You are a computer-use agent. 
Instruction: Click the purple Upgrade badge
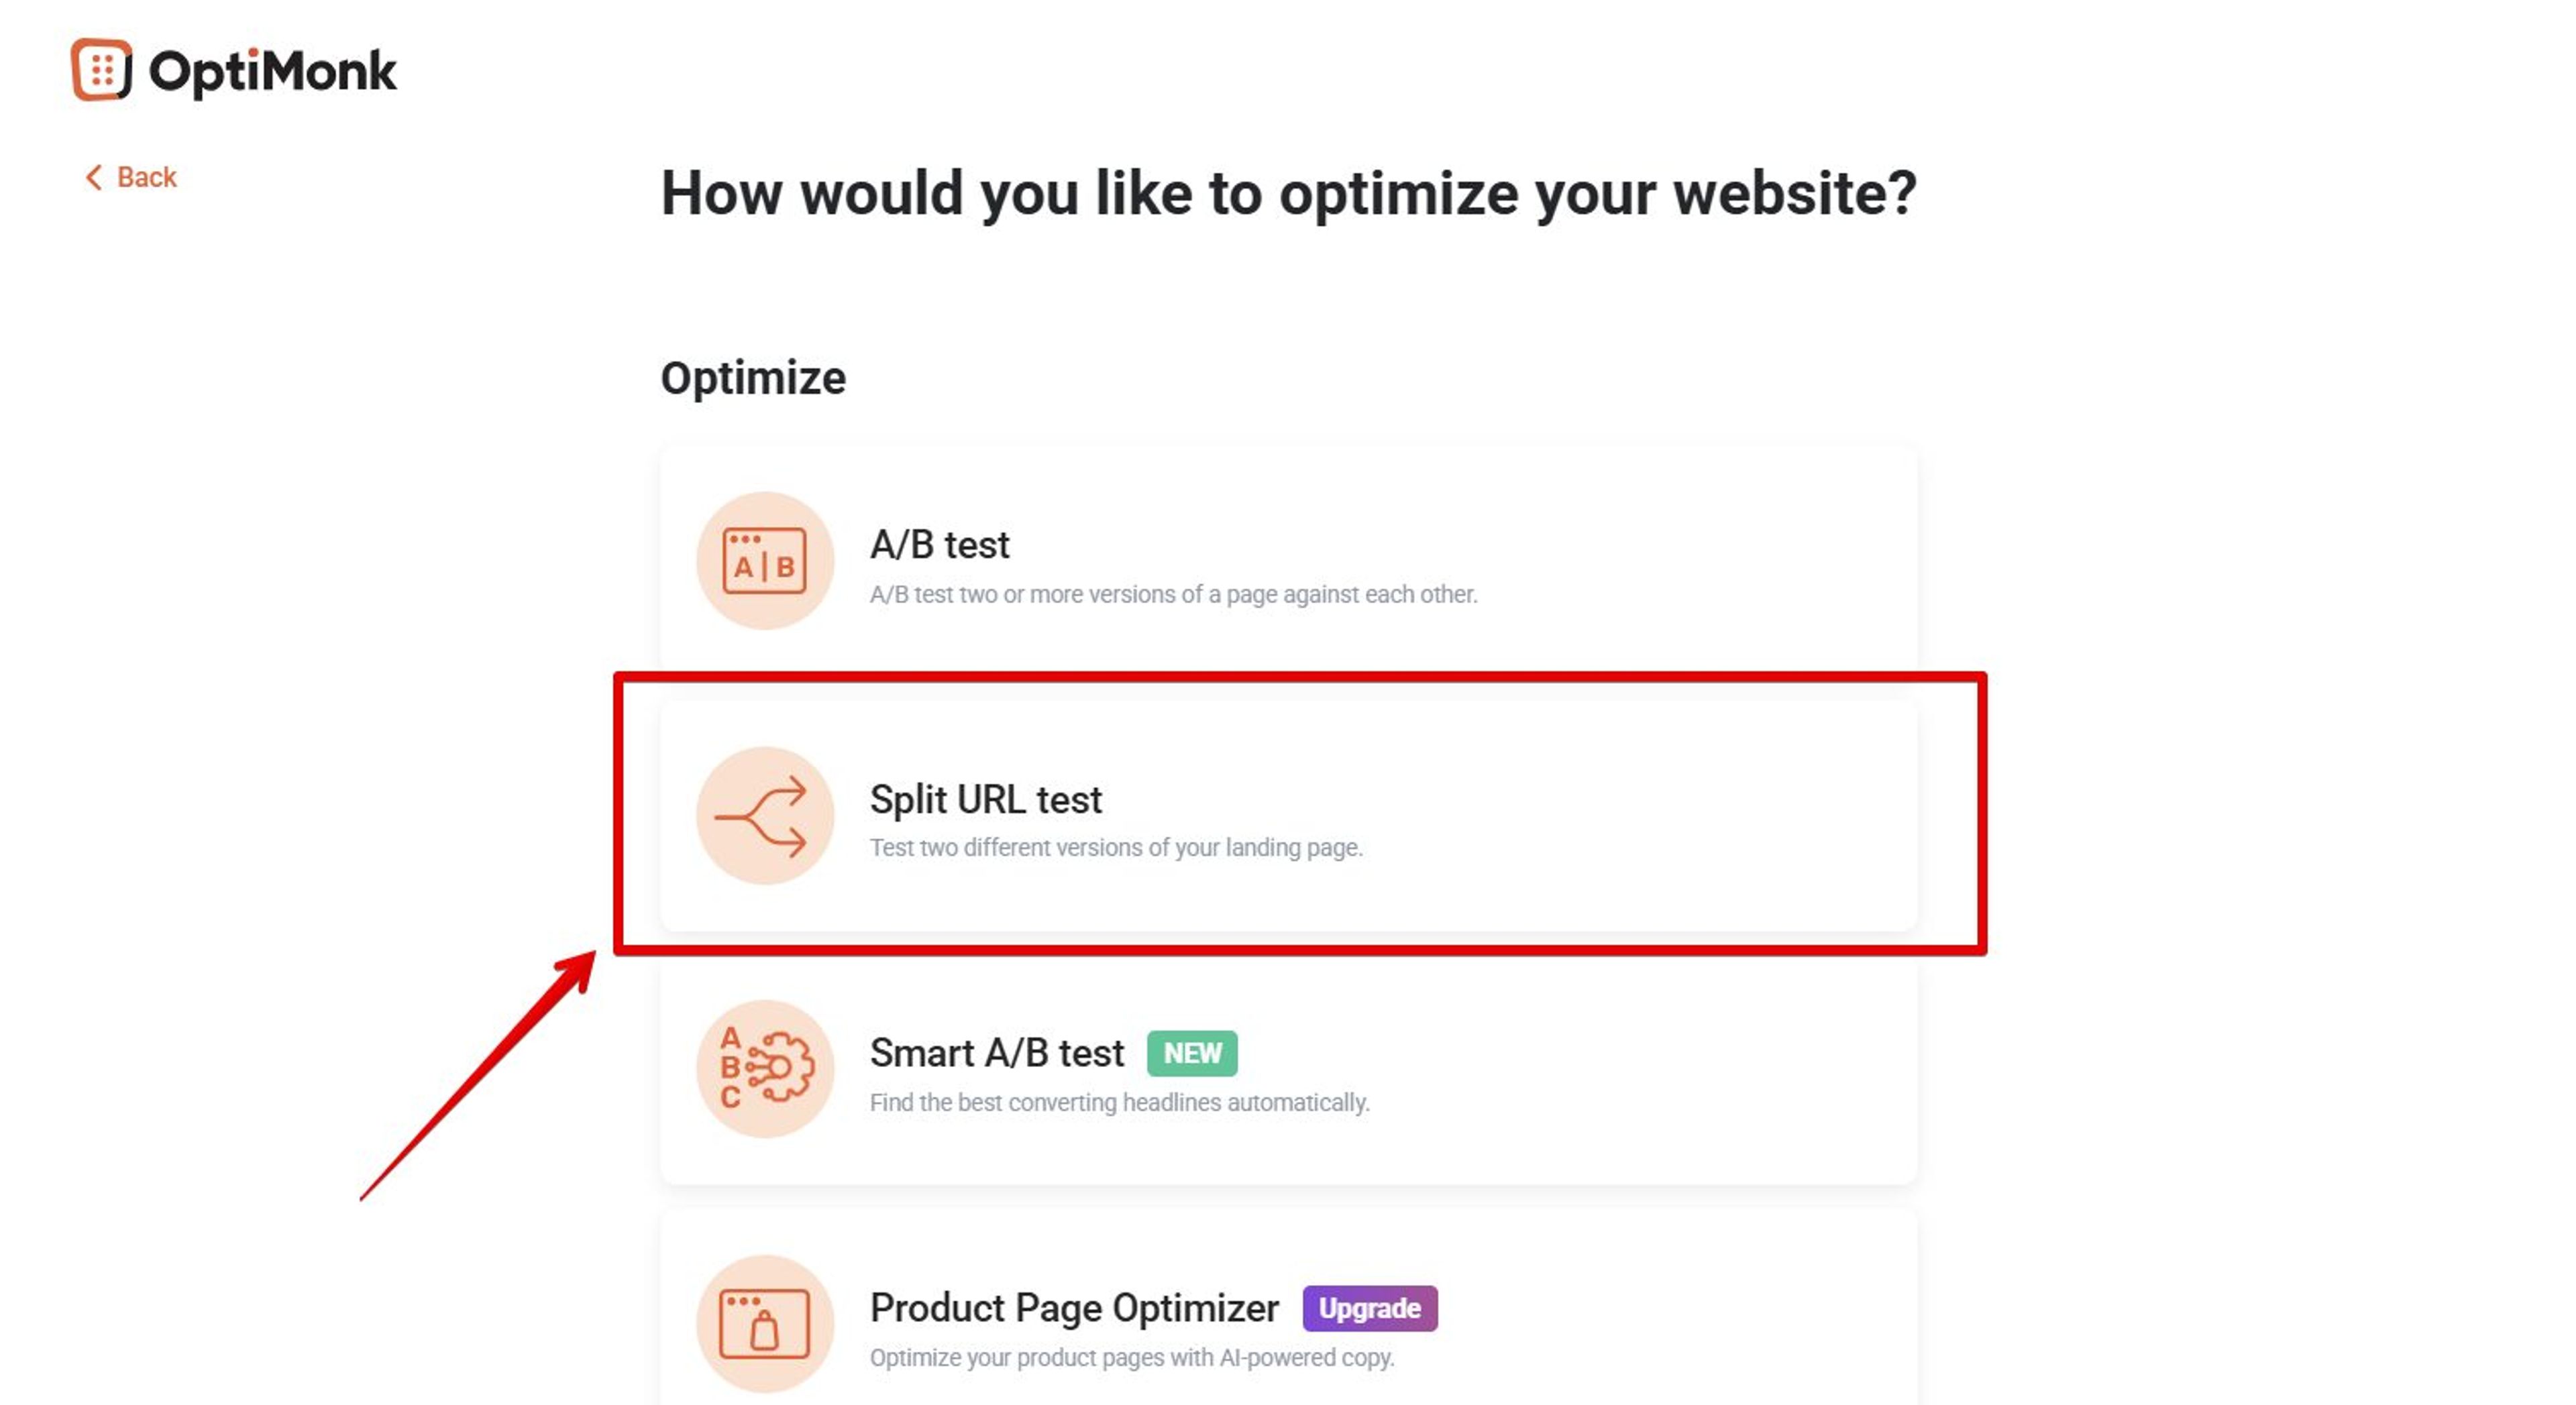click(x=1370, y=1308)
